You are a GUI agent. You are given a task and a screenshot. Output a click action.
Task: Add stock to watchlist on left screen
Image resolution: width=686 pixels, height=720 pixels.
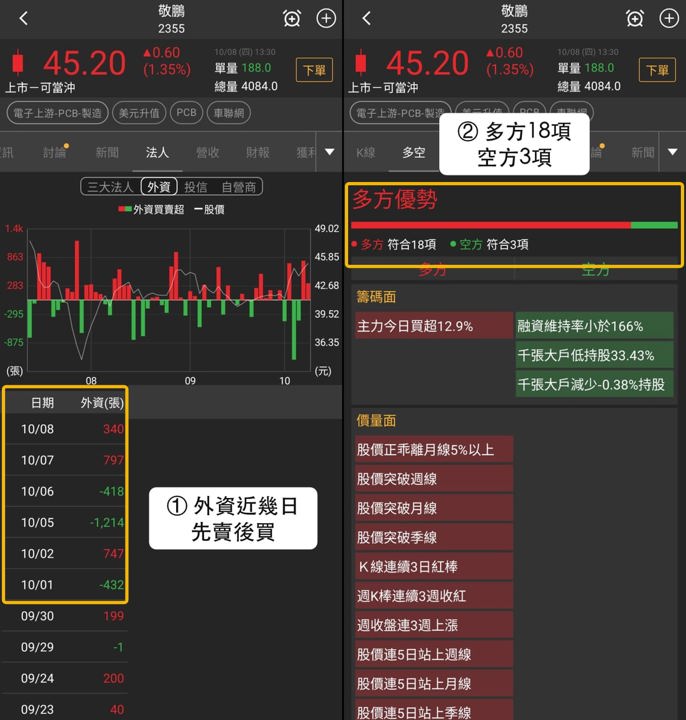[x=326, y=18]
